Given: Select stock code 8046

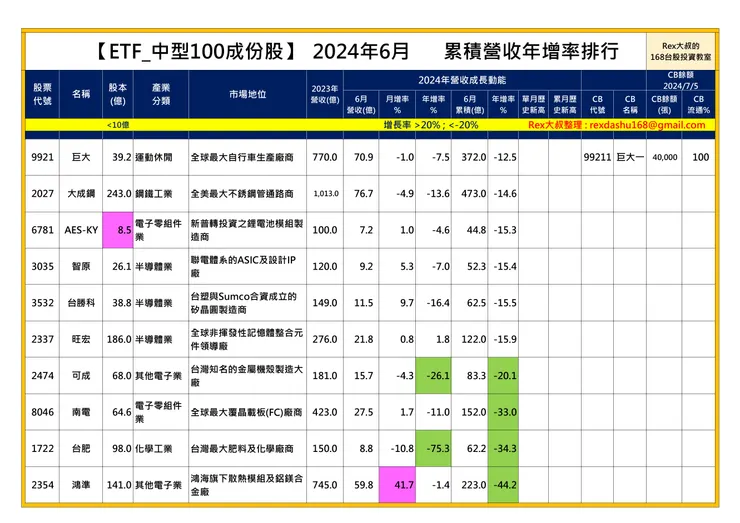Looking at the screenshot, I should coord(42,412).
